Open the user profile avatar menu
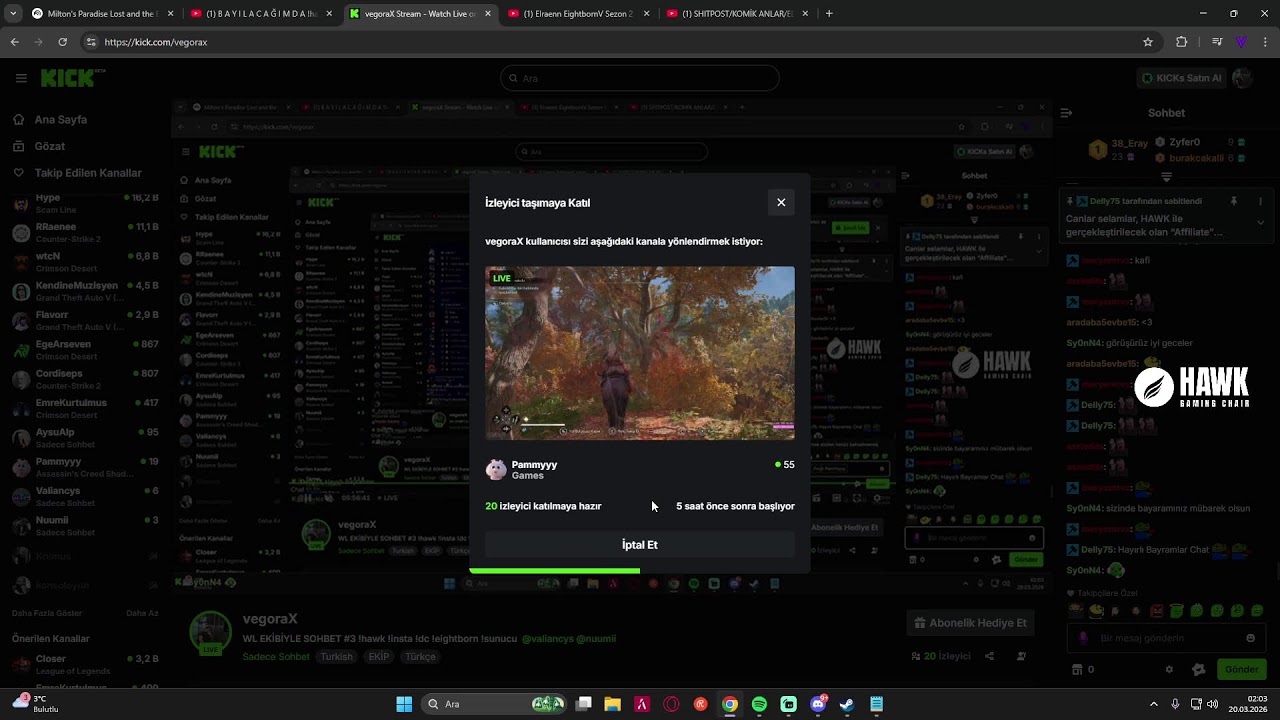1280x720 pixels. click(1242, 78)
